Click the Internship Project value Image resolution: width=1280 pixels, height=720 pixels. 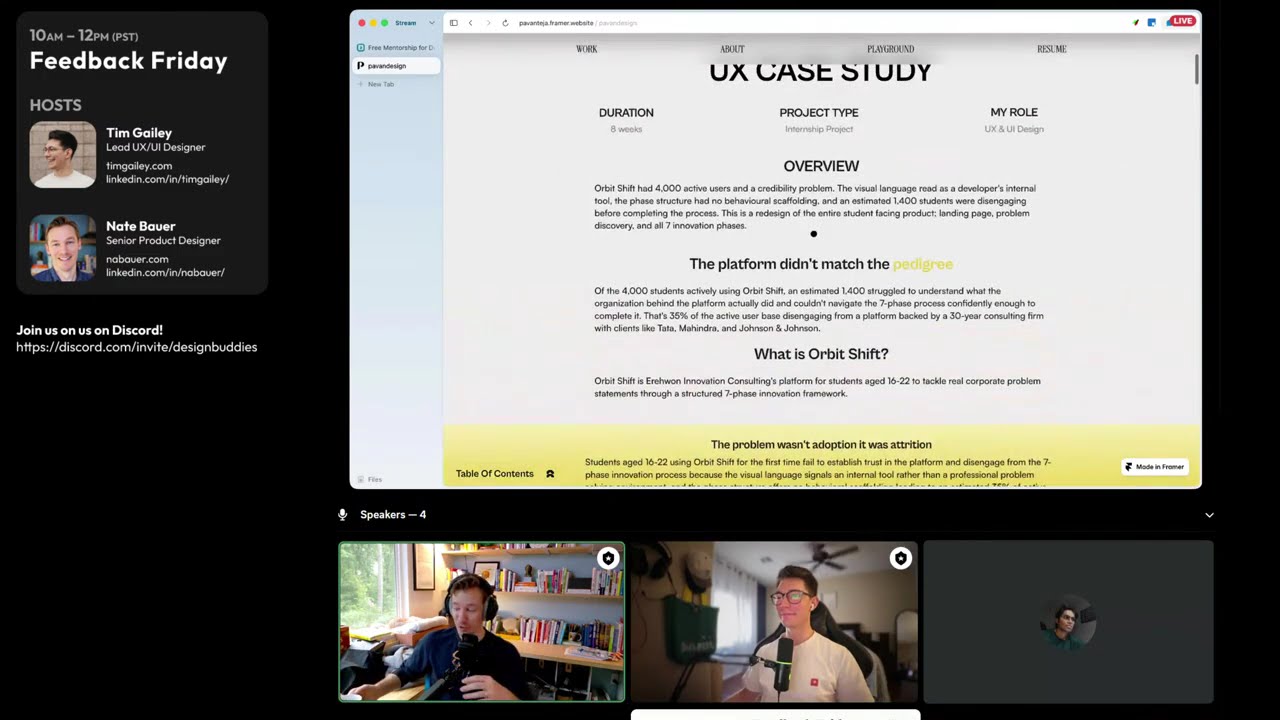click(819, 129)
